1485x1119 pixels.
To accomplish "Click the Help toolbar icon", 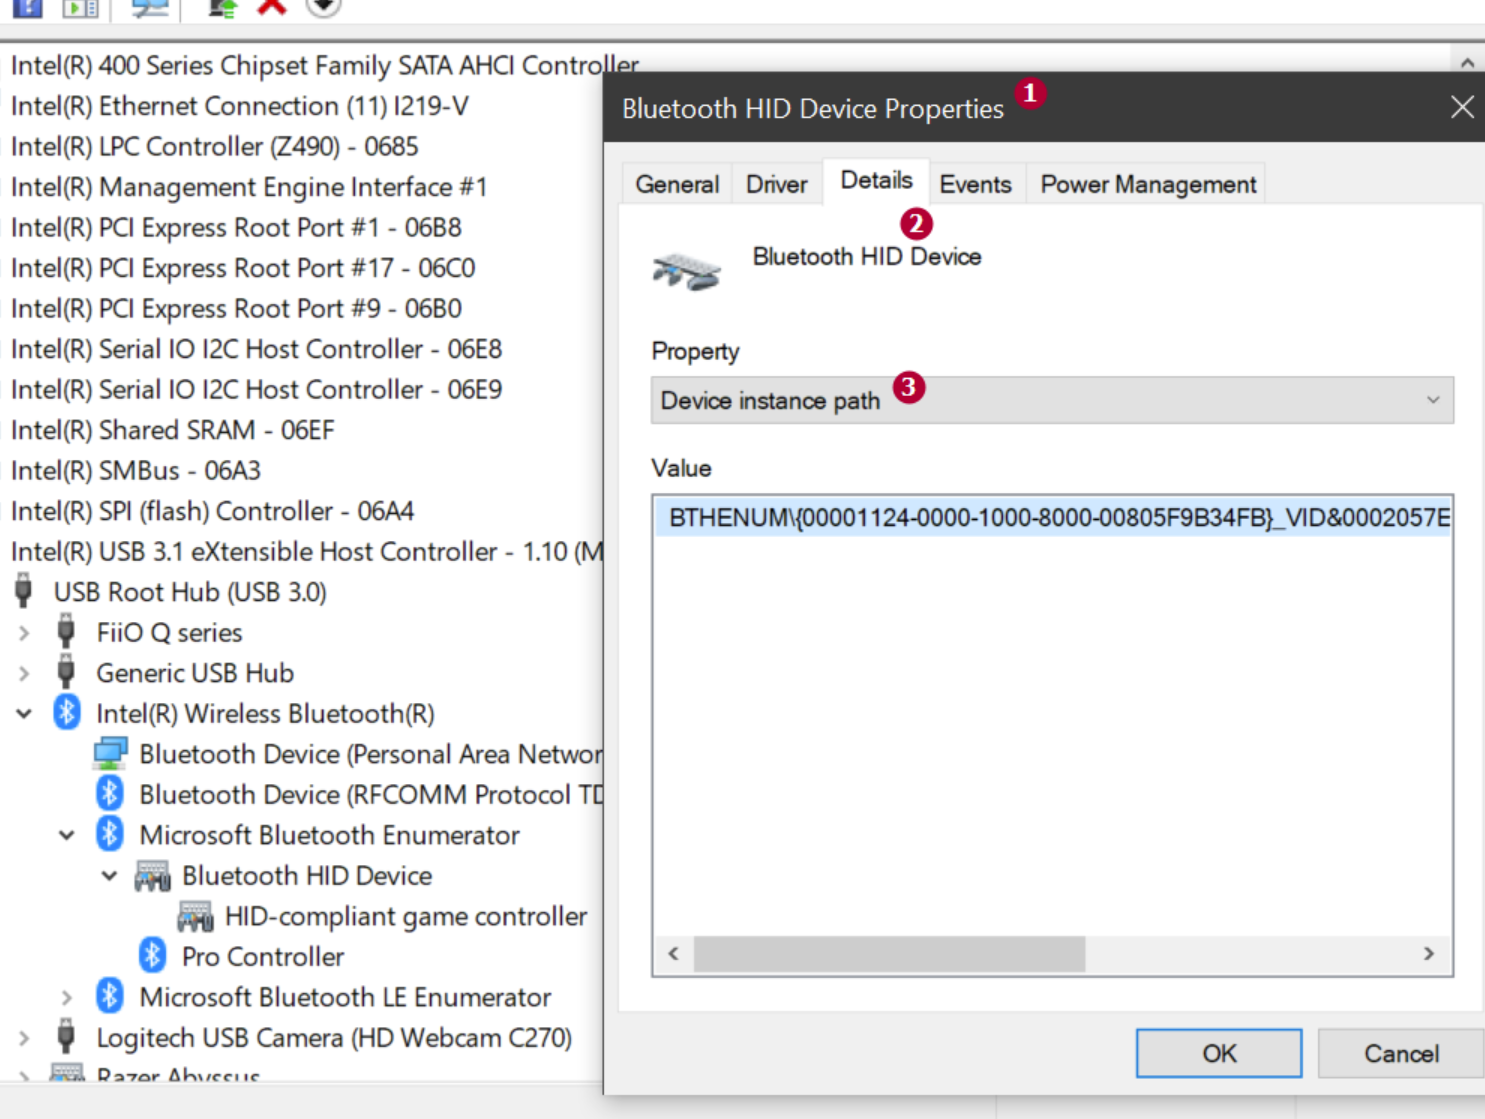I will pyautogui.click(x=27, y=7).
